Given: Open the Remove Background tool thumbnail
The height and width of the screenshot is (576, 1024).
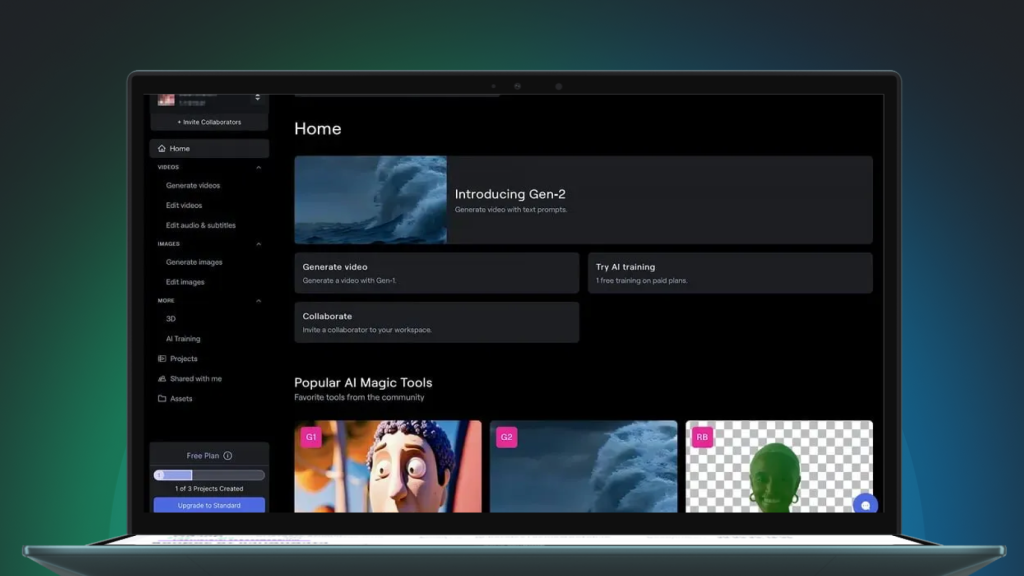Looking at the screenshot, I should tap(779, 466).
